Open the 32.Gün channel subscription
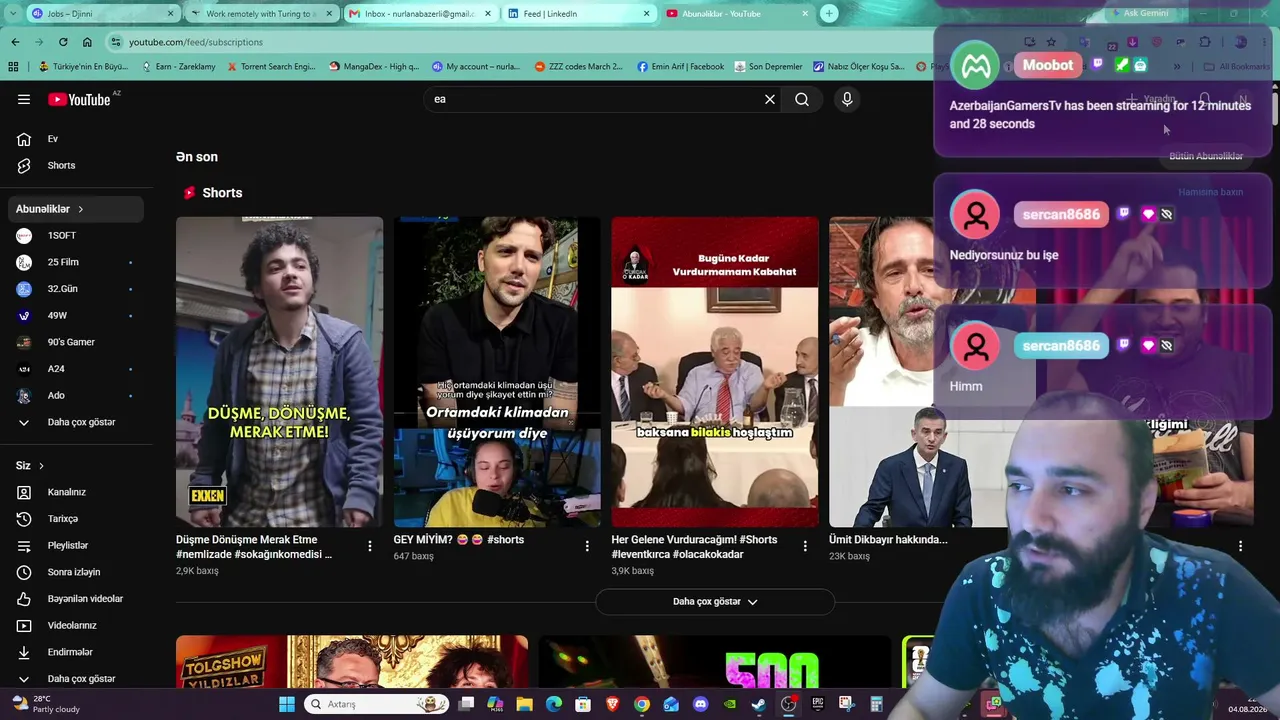 click(76, 289)
